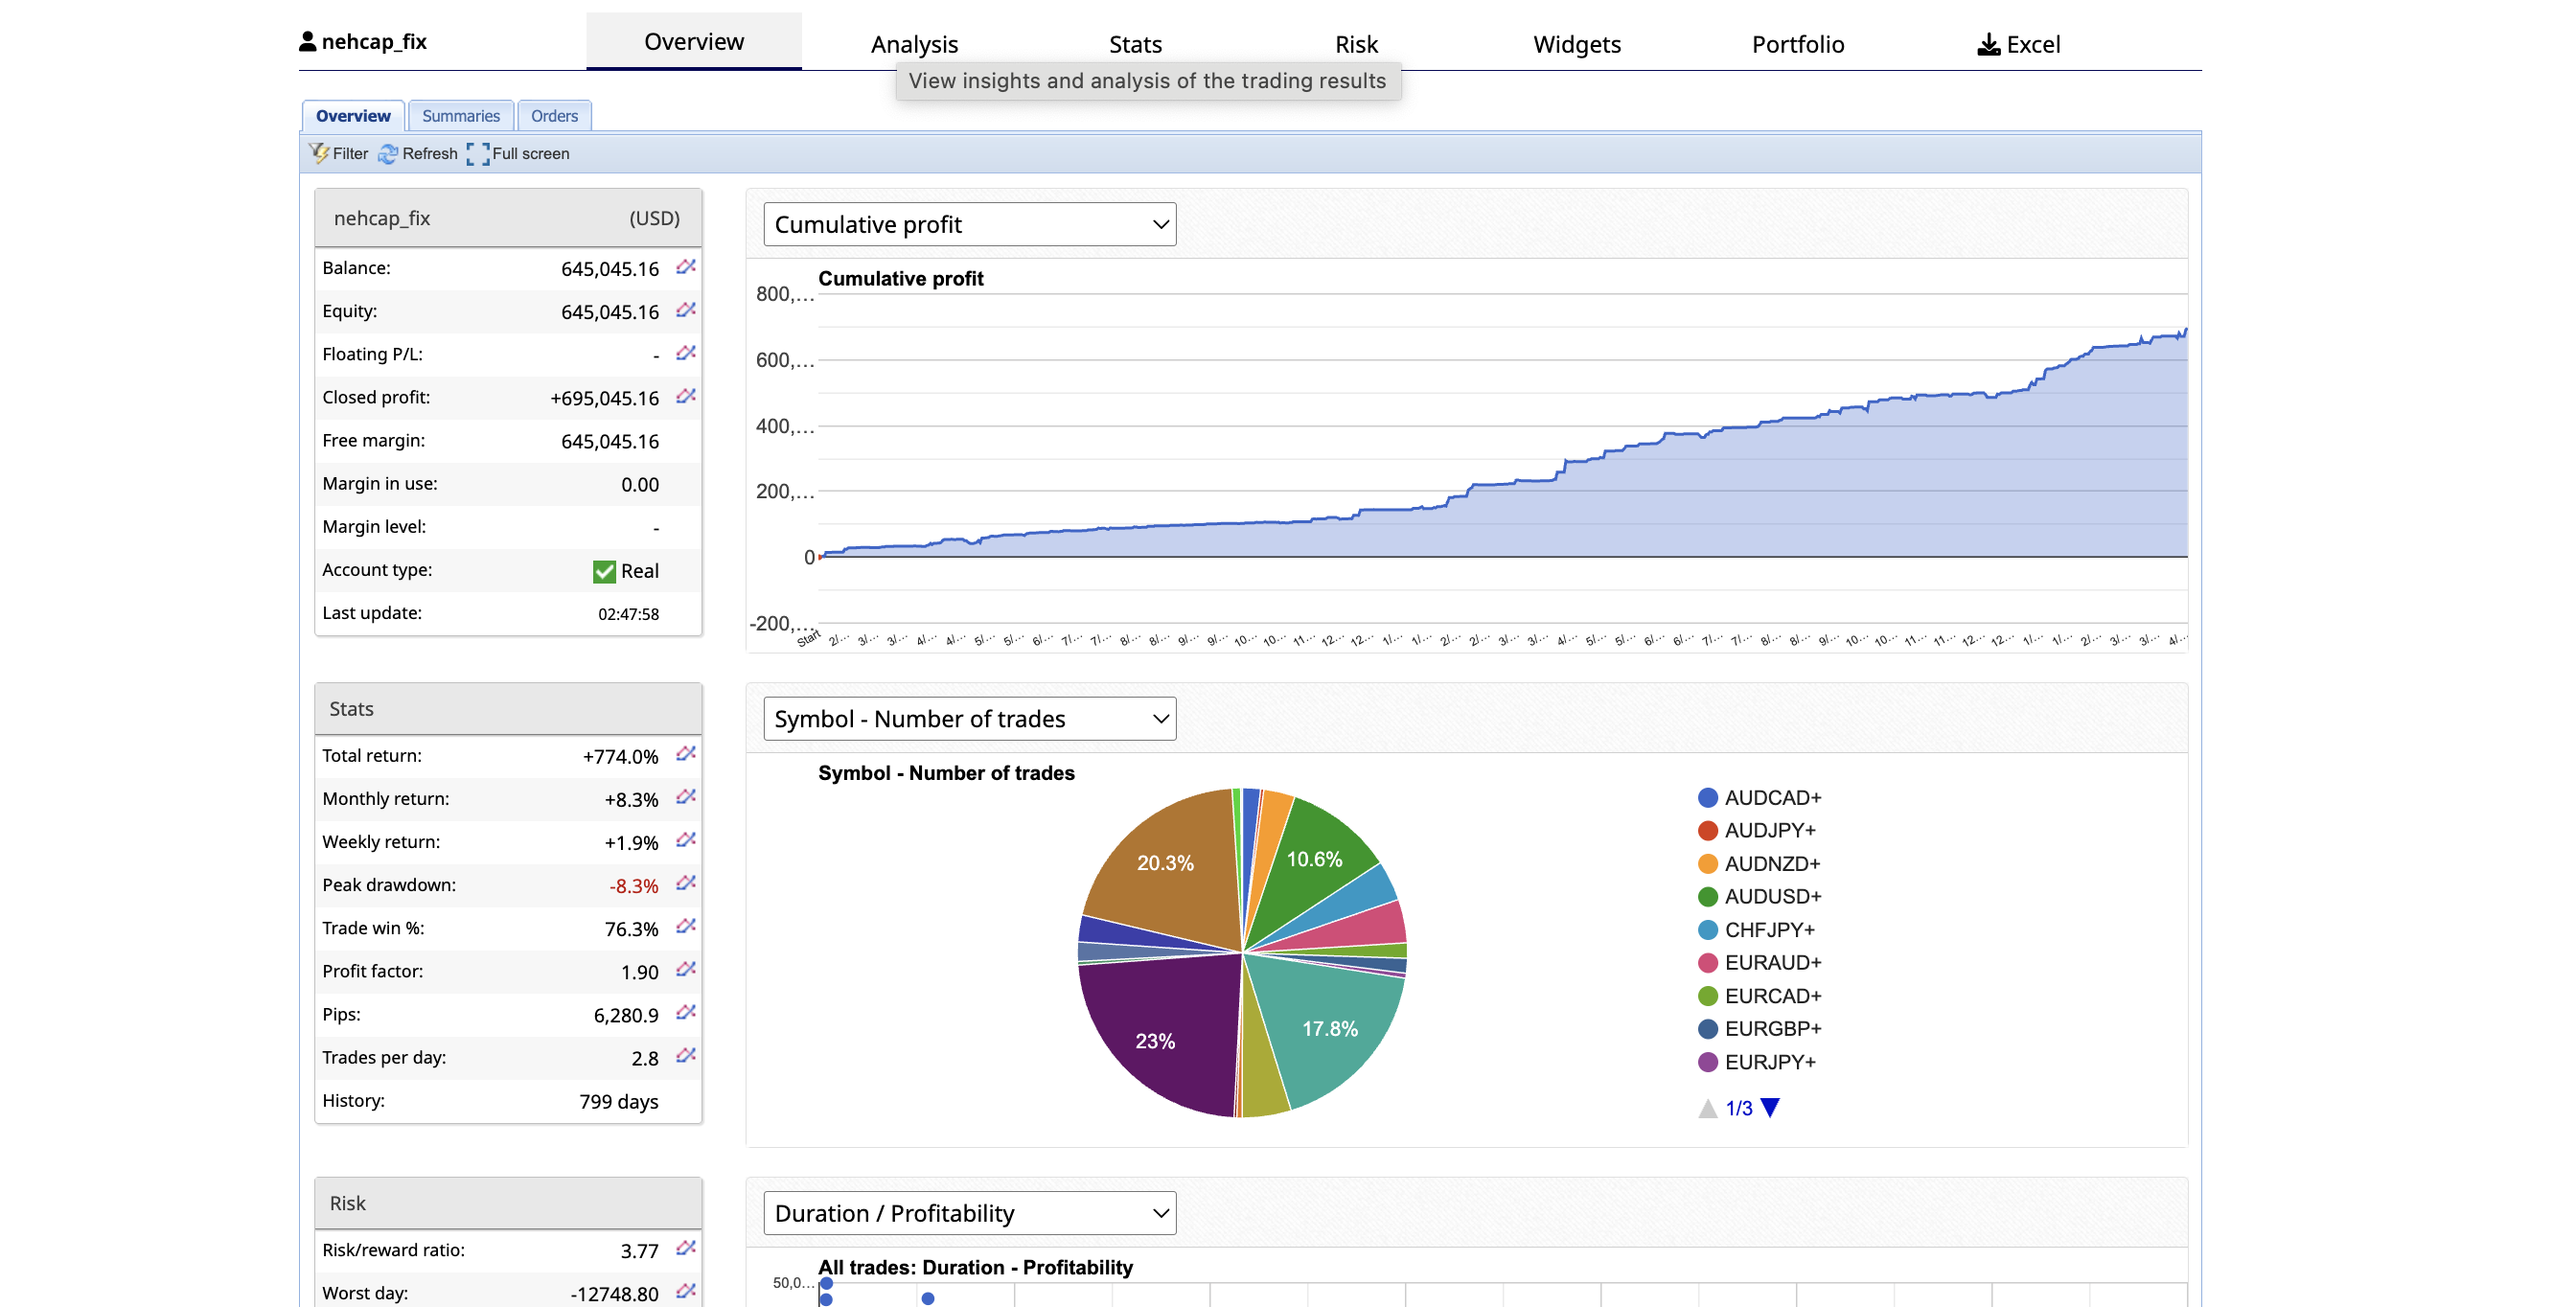The width and height of the screenshot is (2576, 1307).
Task: Switch to the Analysis tab
Action: pyautogui.click(x=914, y=44)
